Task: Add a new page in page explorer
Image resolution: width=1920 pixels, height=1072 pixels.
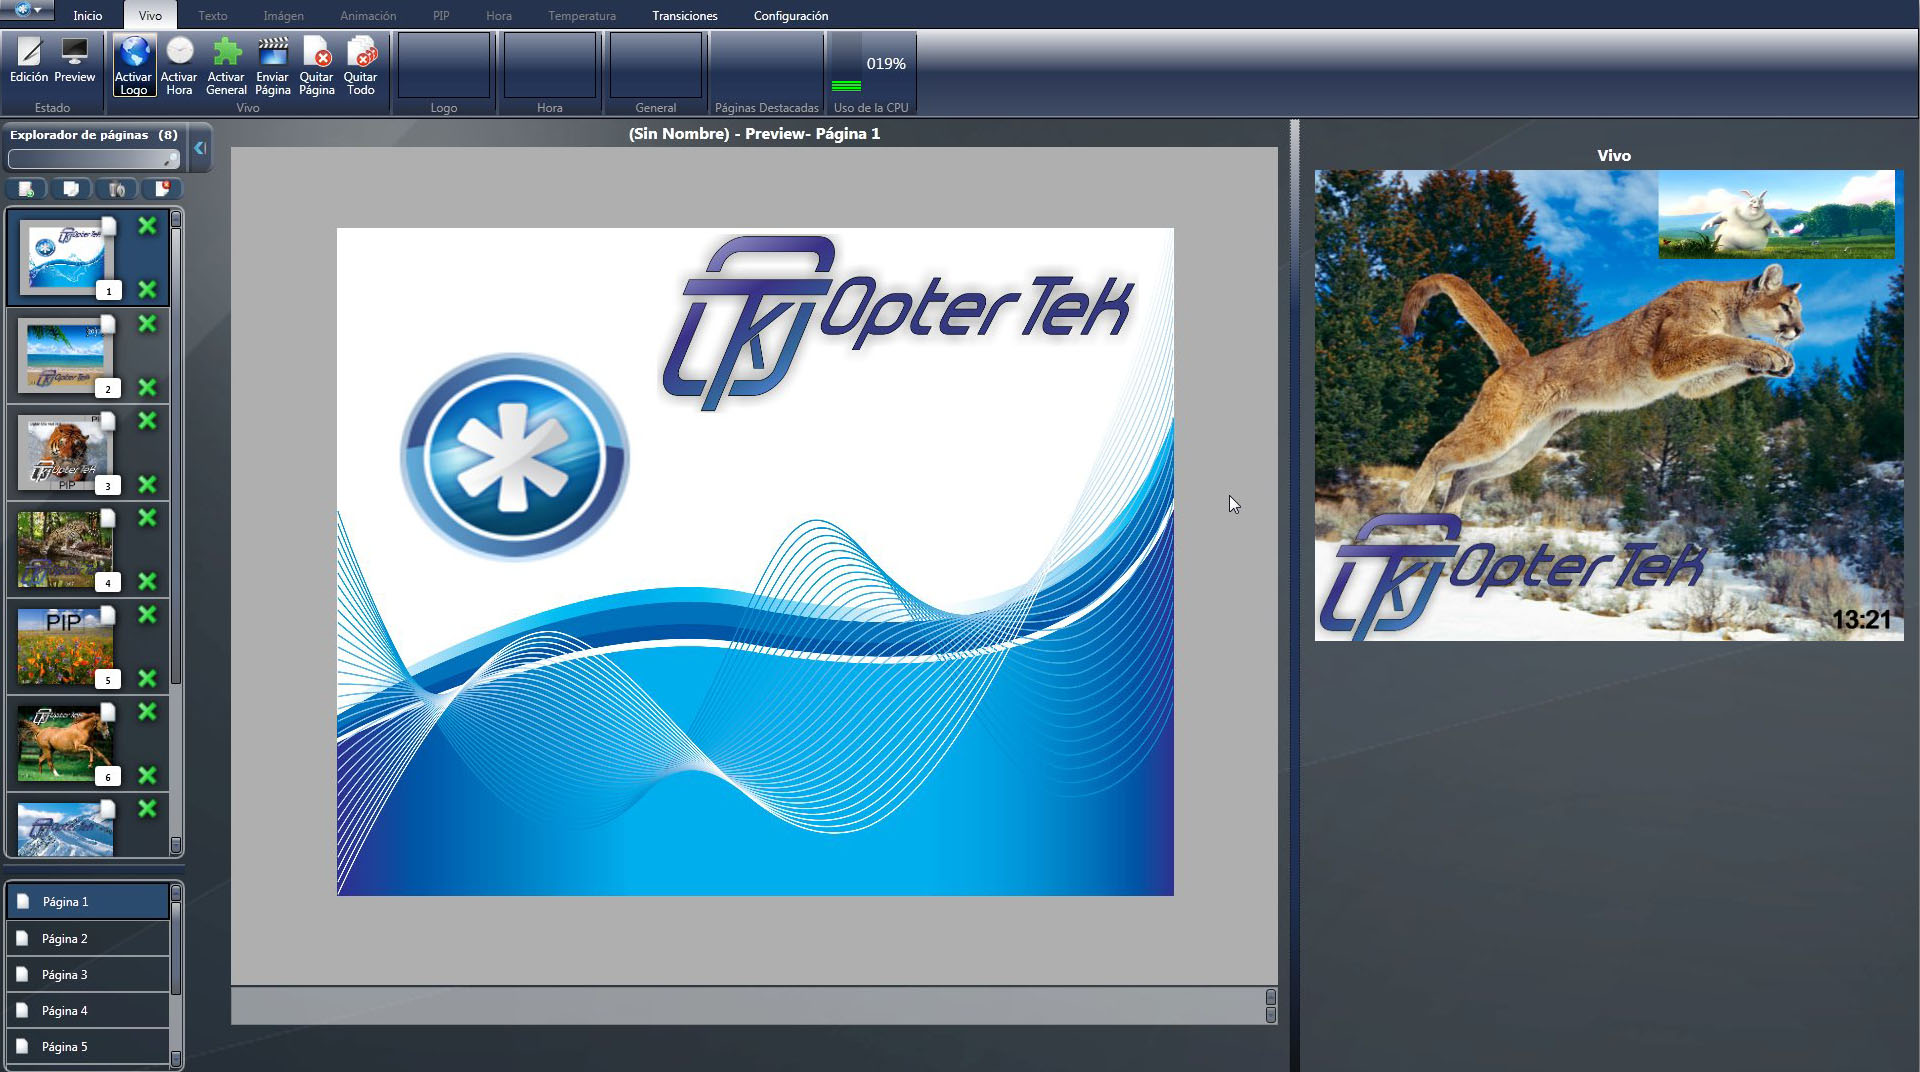Action: click(26, 189)
